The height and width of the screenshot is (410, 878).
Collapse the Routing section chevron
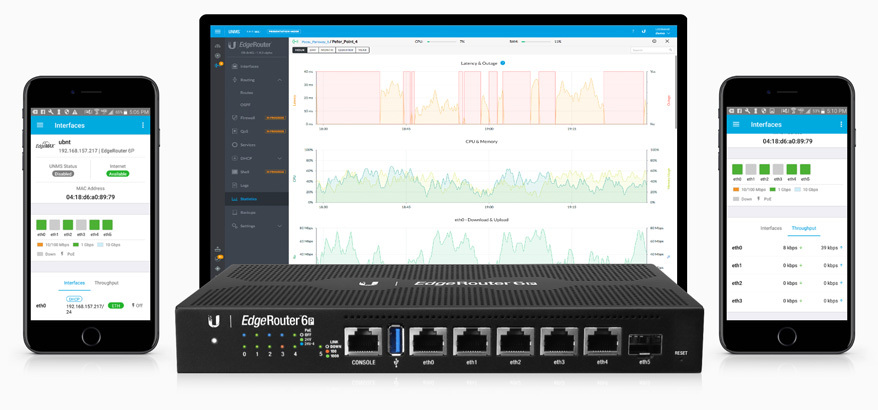pos(279,80)
